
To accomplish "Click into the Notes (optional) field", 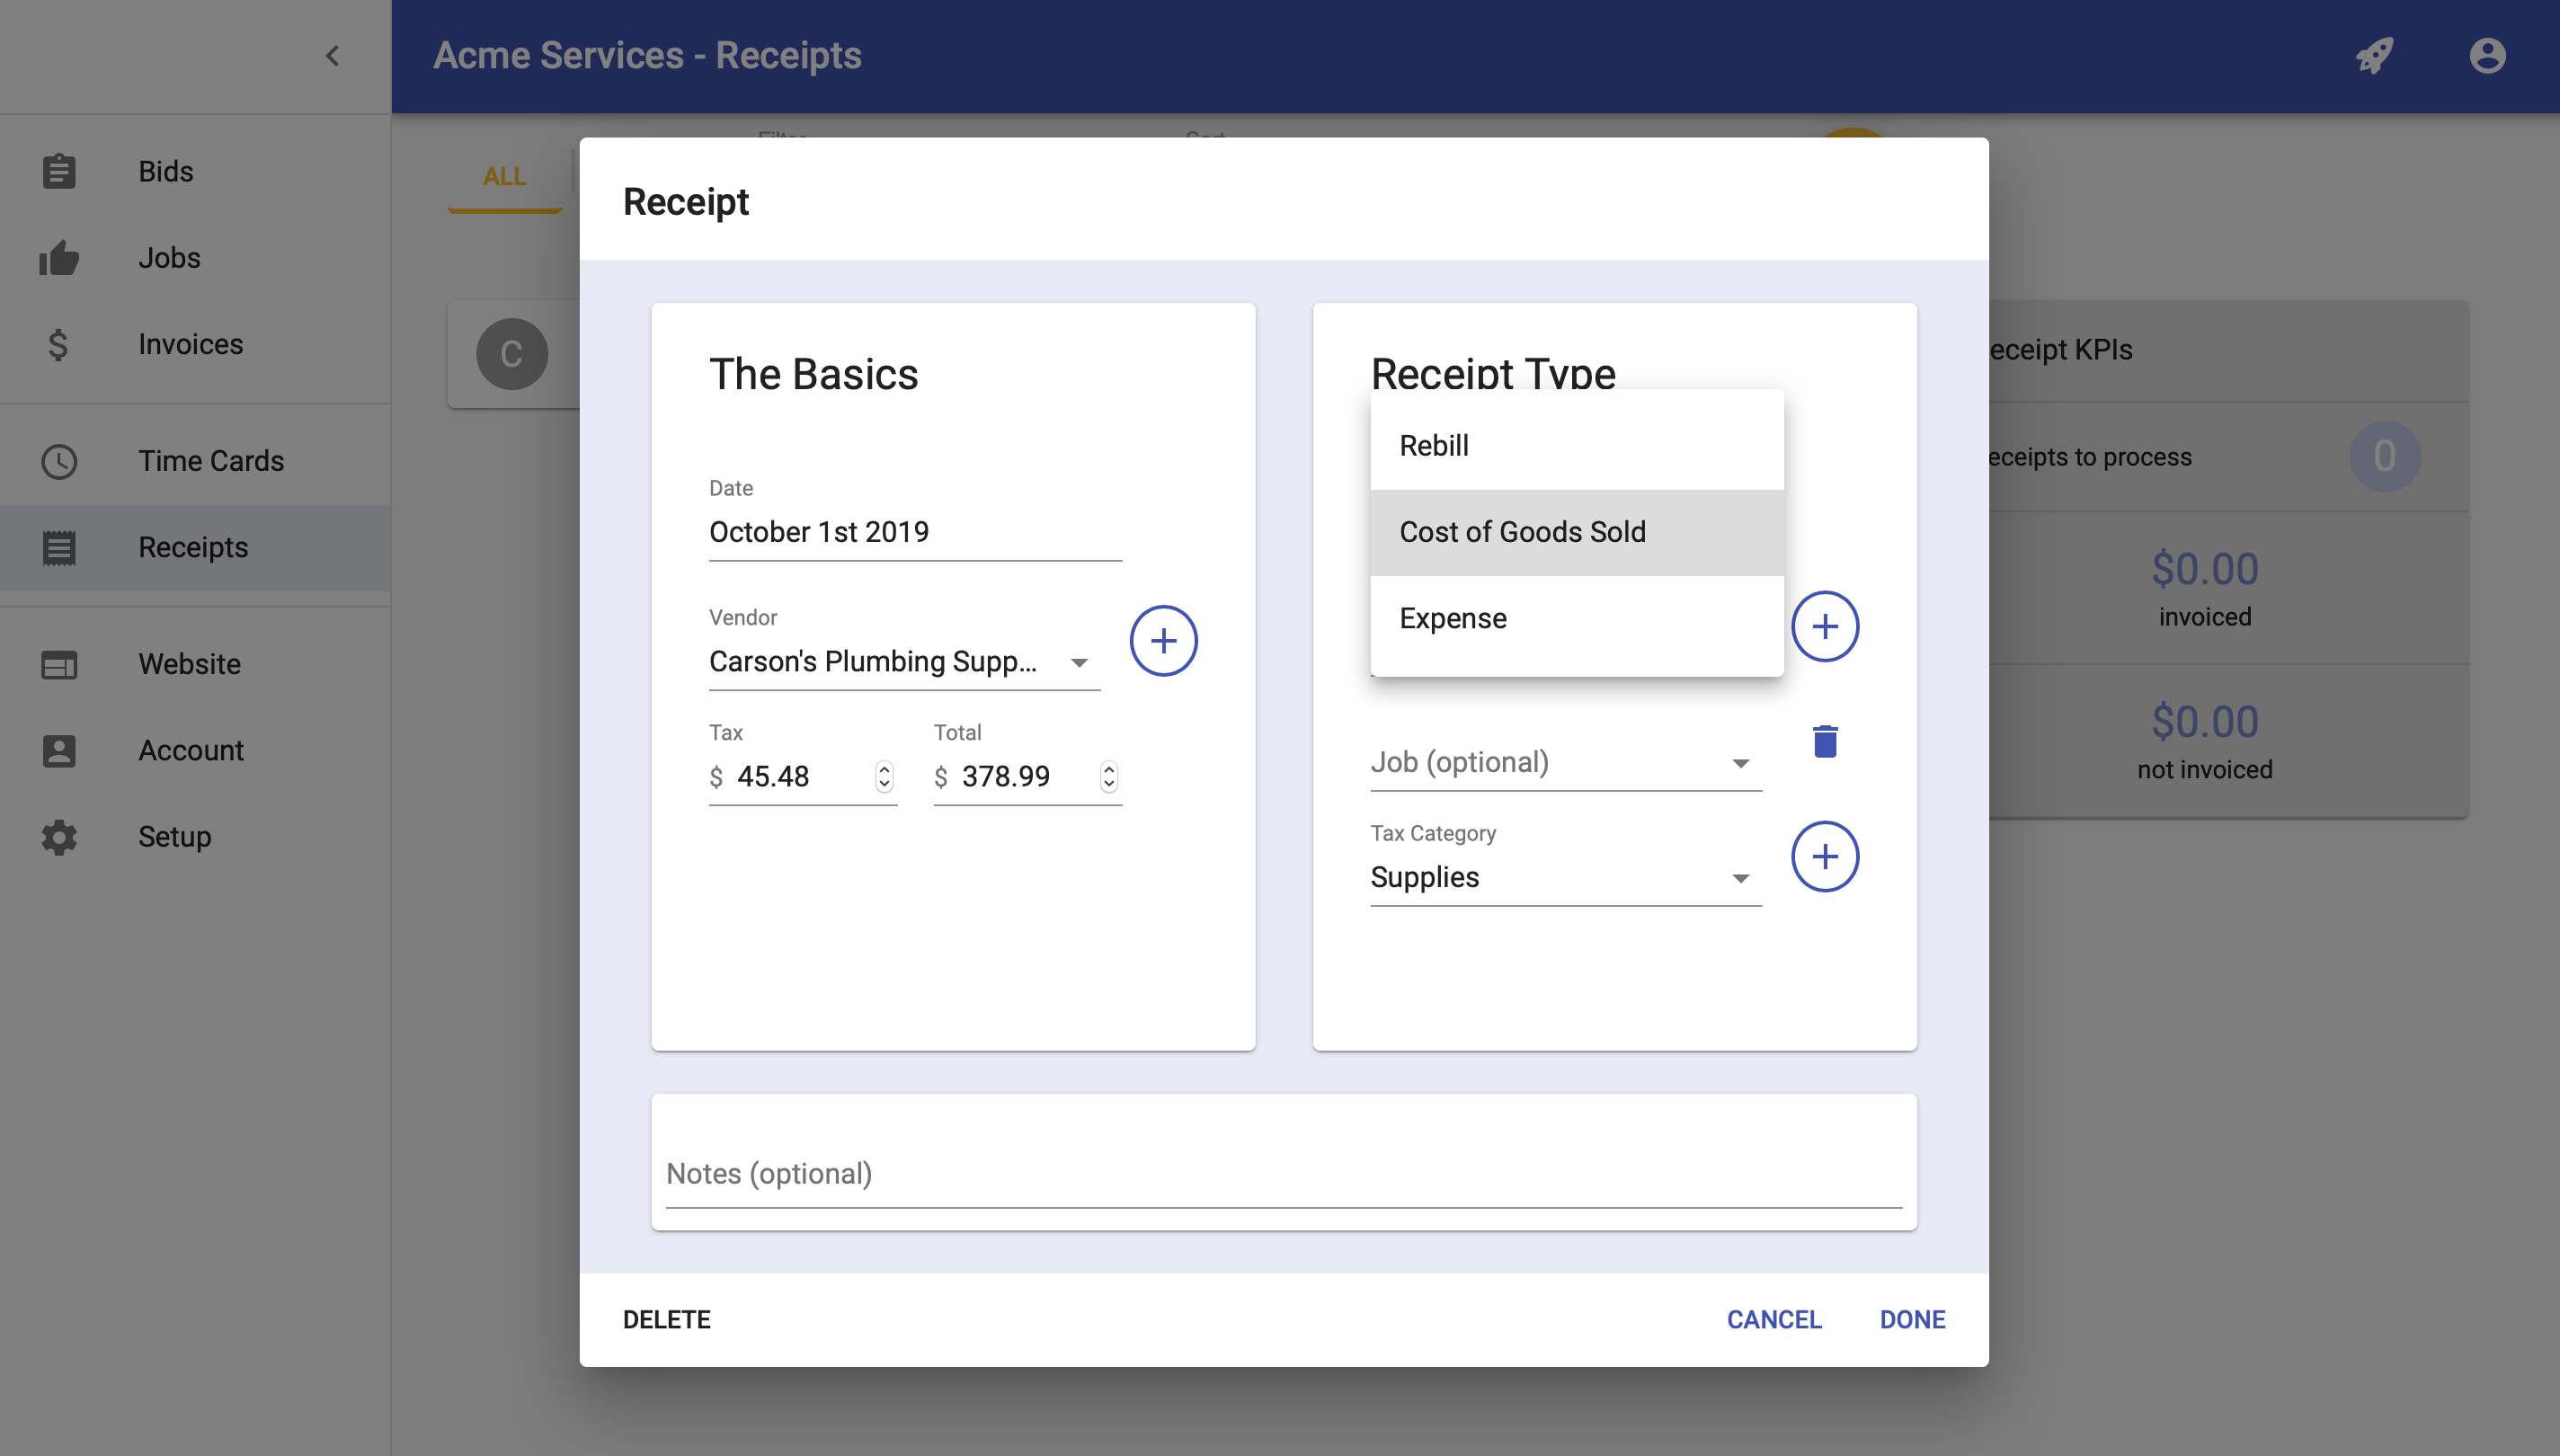I will pyautogui.click(x=1283, y=1174).
